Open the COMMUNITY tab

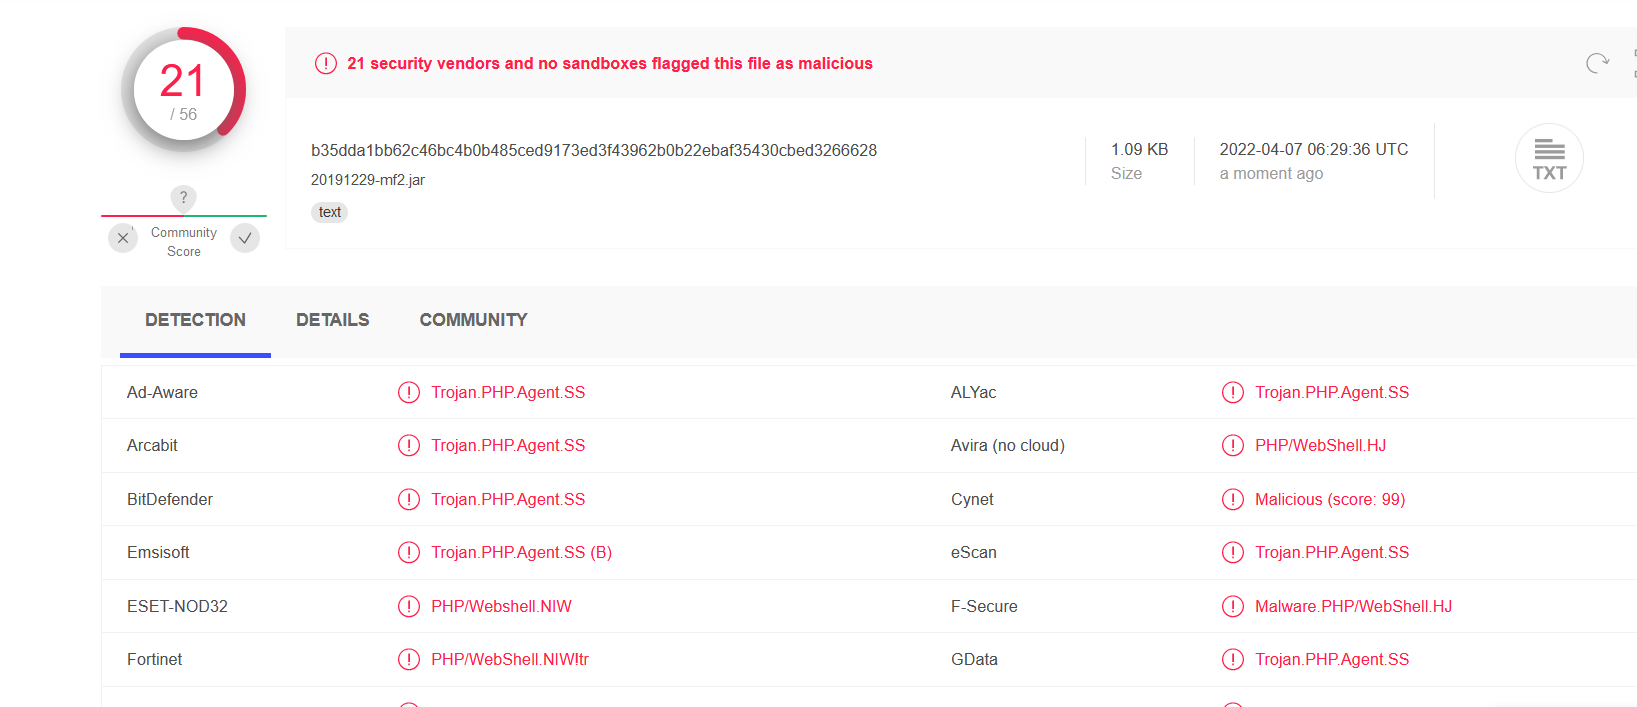473,320
